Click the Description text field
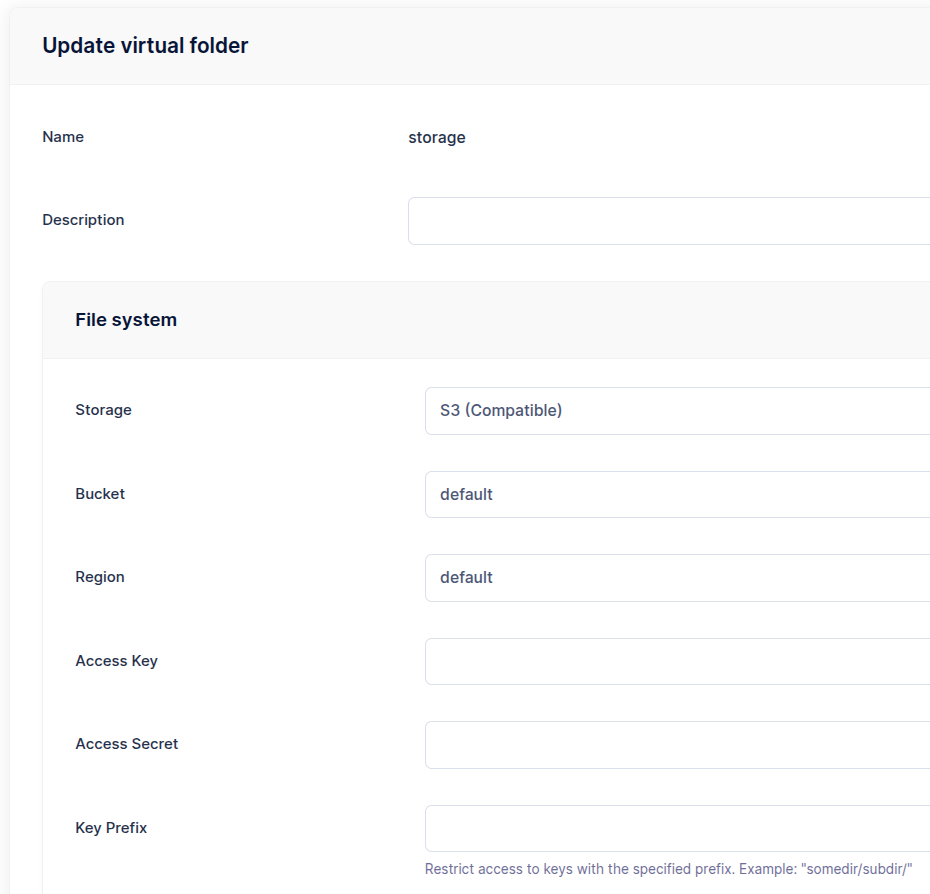Viewport: 930px width, 894px height. click(669, 221)
